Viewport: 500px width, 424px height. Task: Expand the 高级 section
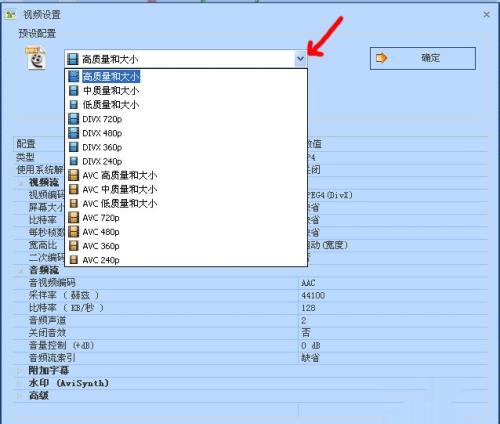pyautogui.click(x=19, y=396)
